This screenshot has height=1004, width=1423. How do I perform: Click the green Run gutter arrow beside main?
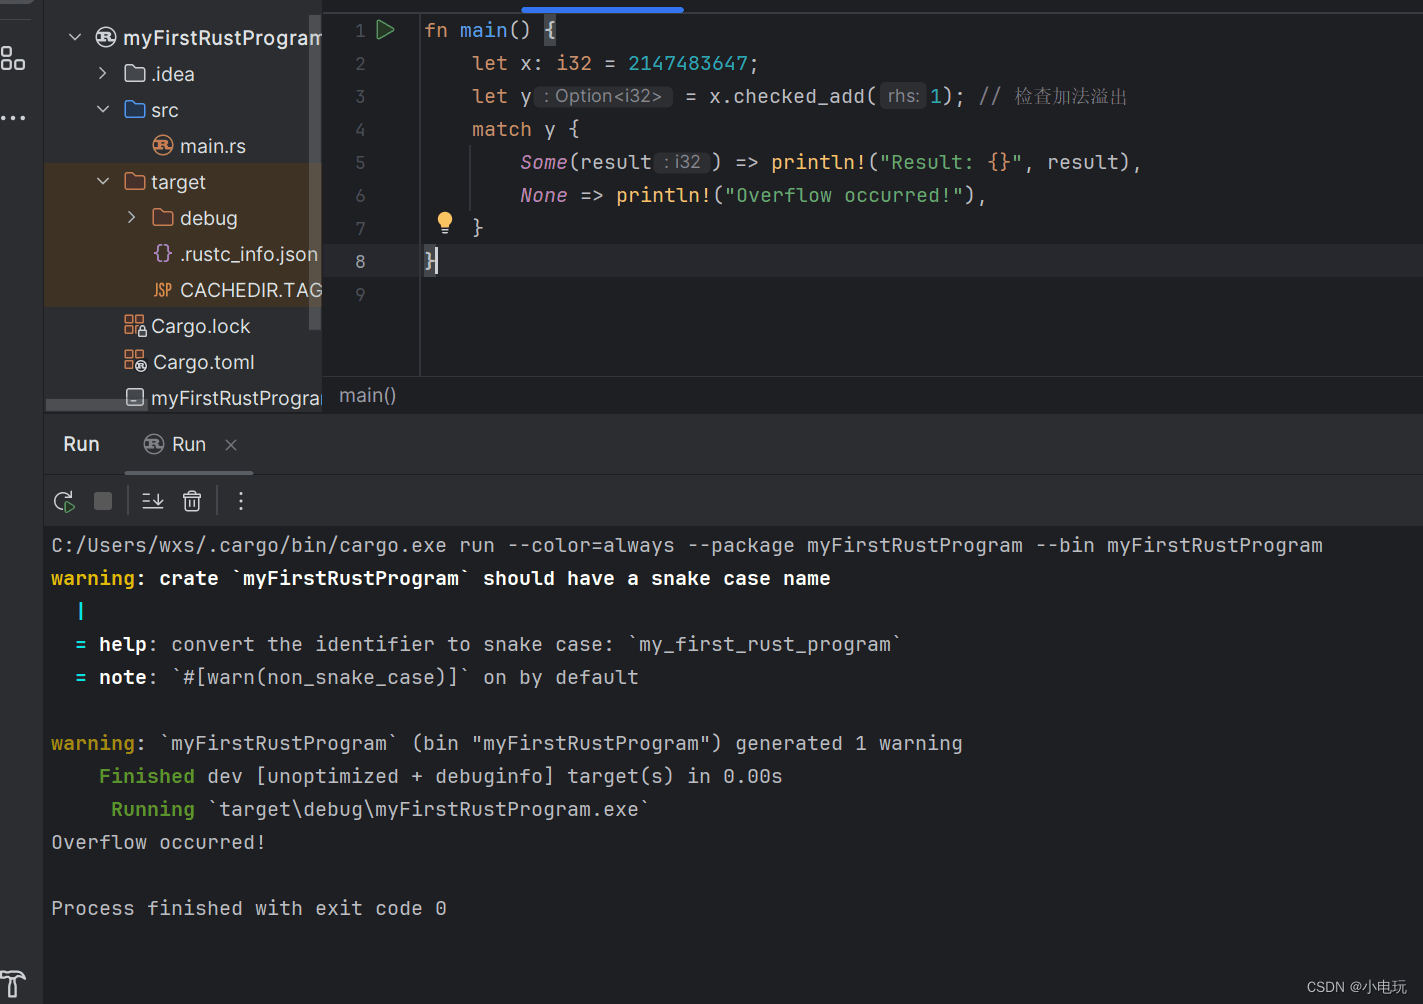(385, 30)
